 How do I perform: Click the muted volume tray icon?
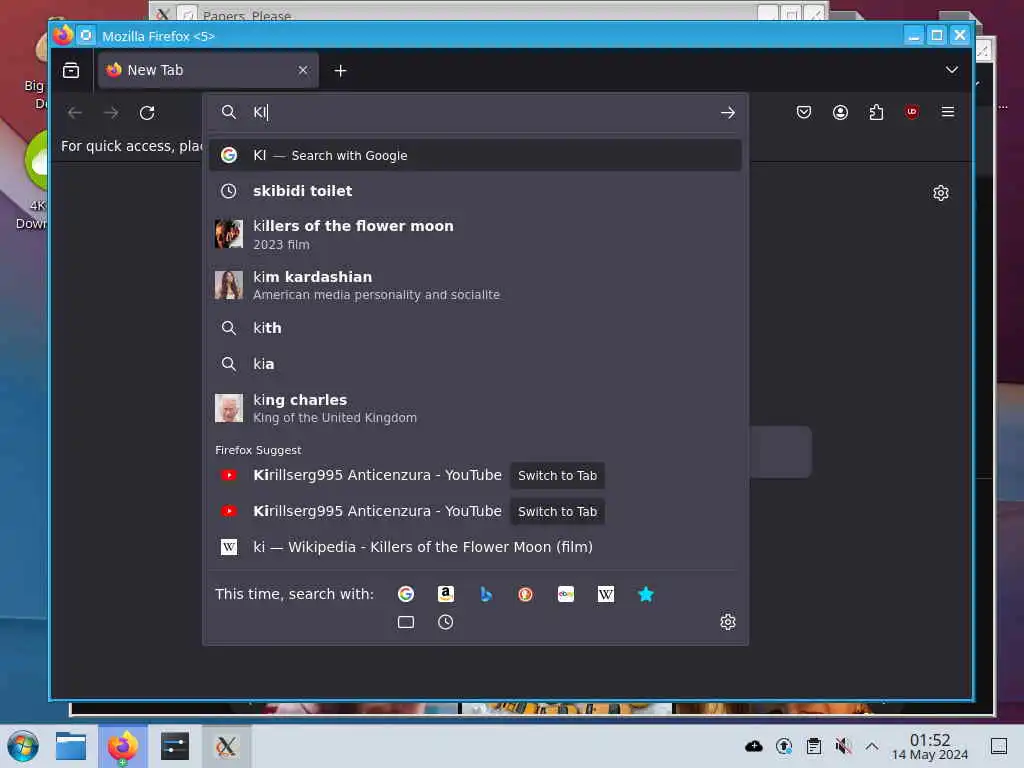(842, 746)
